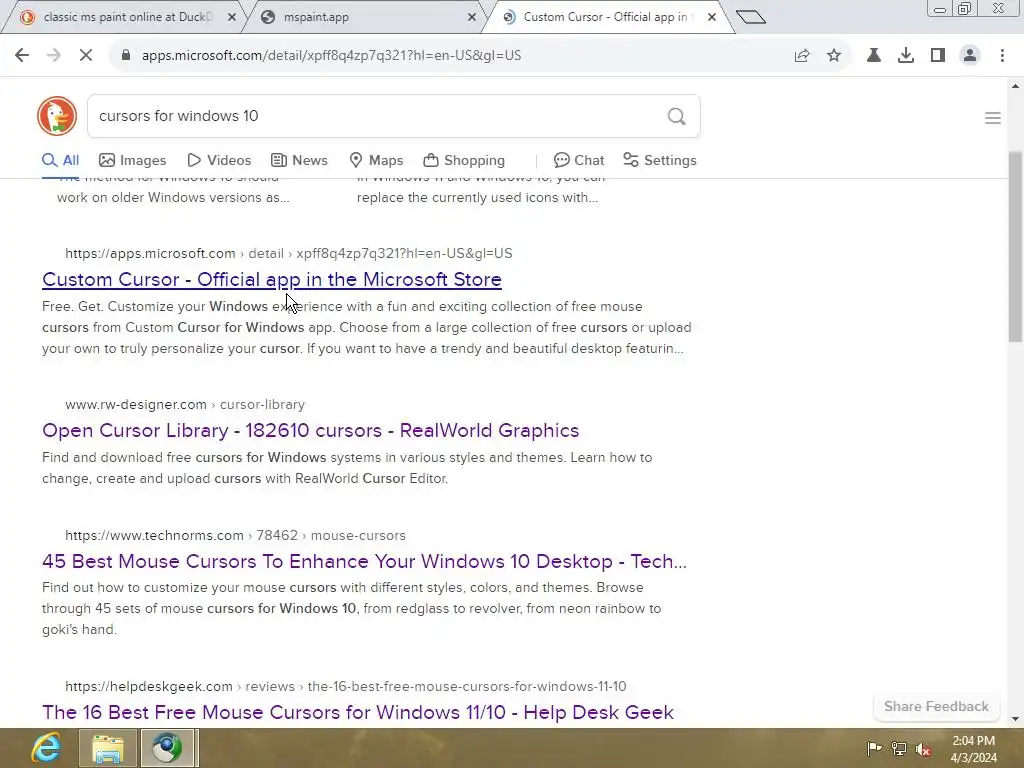Open Custom Cursor Microsoft Store result
This screenshot has width=1024, height=768.
click(x=272, y=280)
